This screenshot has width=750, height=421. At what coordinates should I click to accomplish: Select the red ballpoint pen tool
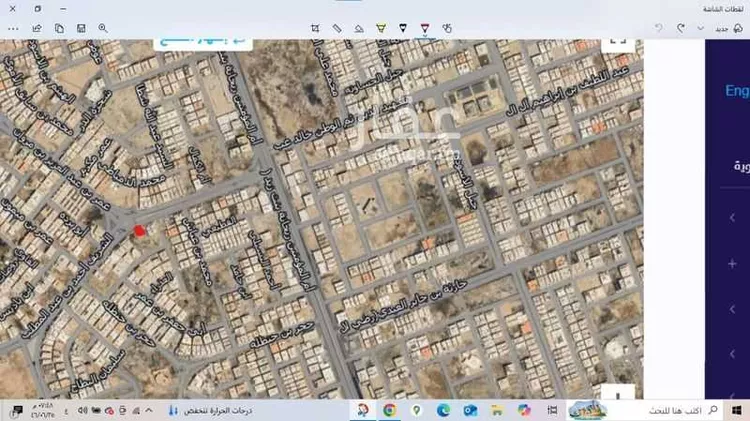425,28
